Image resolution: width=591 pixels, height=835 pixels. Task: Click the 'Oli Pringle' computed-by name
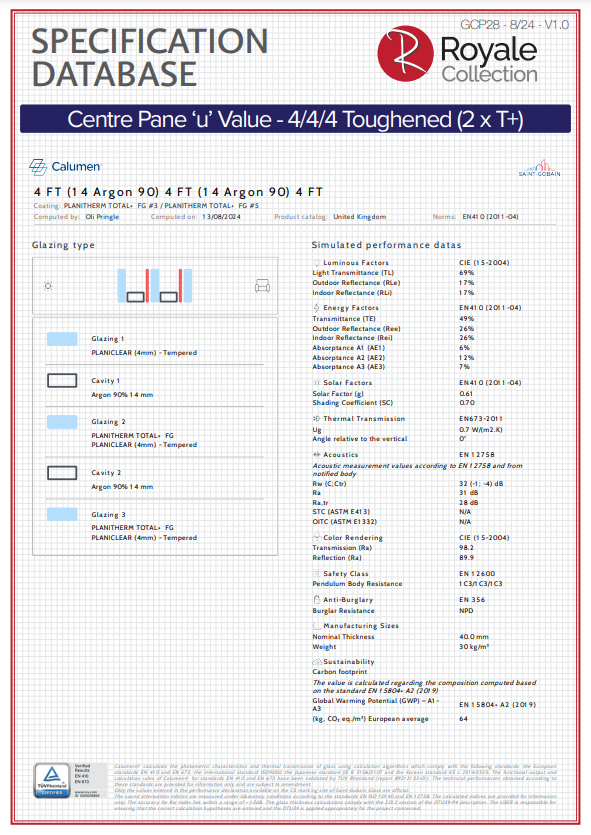click(102, 217)
